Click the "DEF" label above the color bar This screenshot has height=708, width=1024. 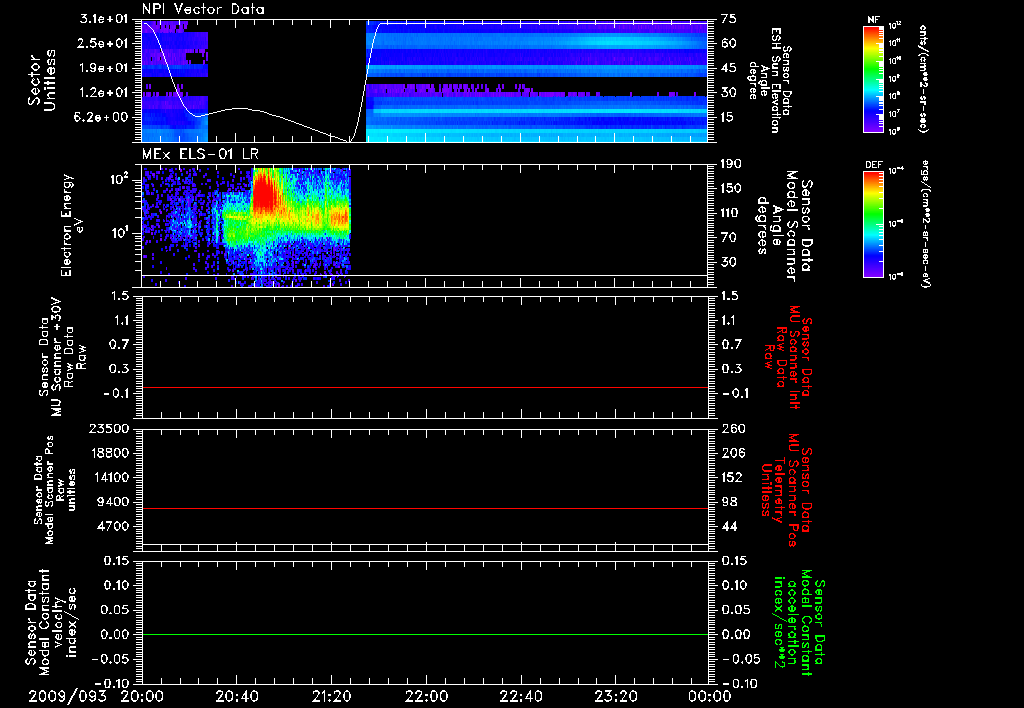873,165
